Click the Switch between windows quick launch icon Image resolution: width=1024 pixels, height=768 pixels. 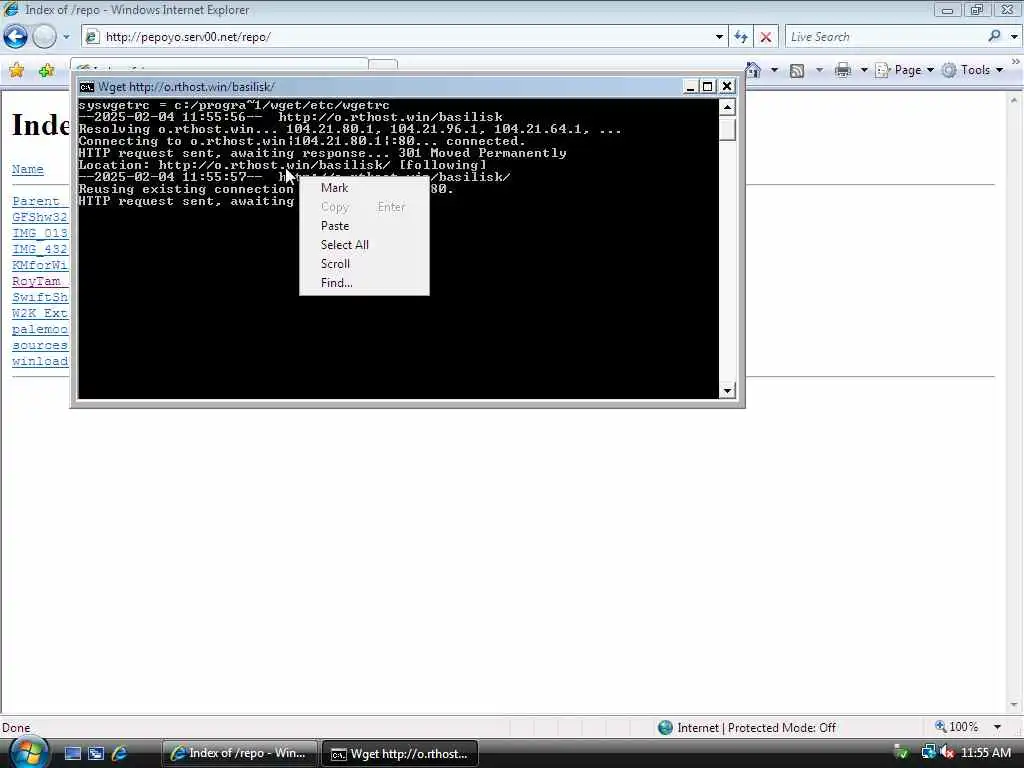pos(96,754)
